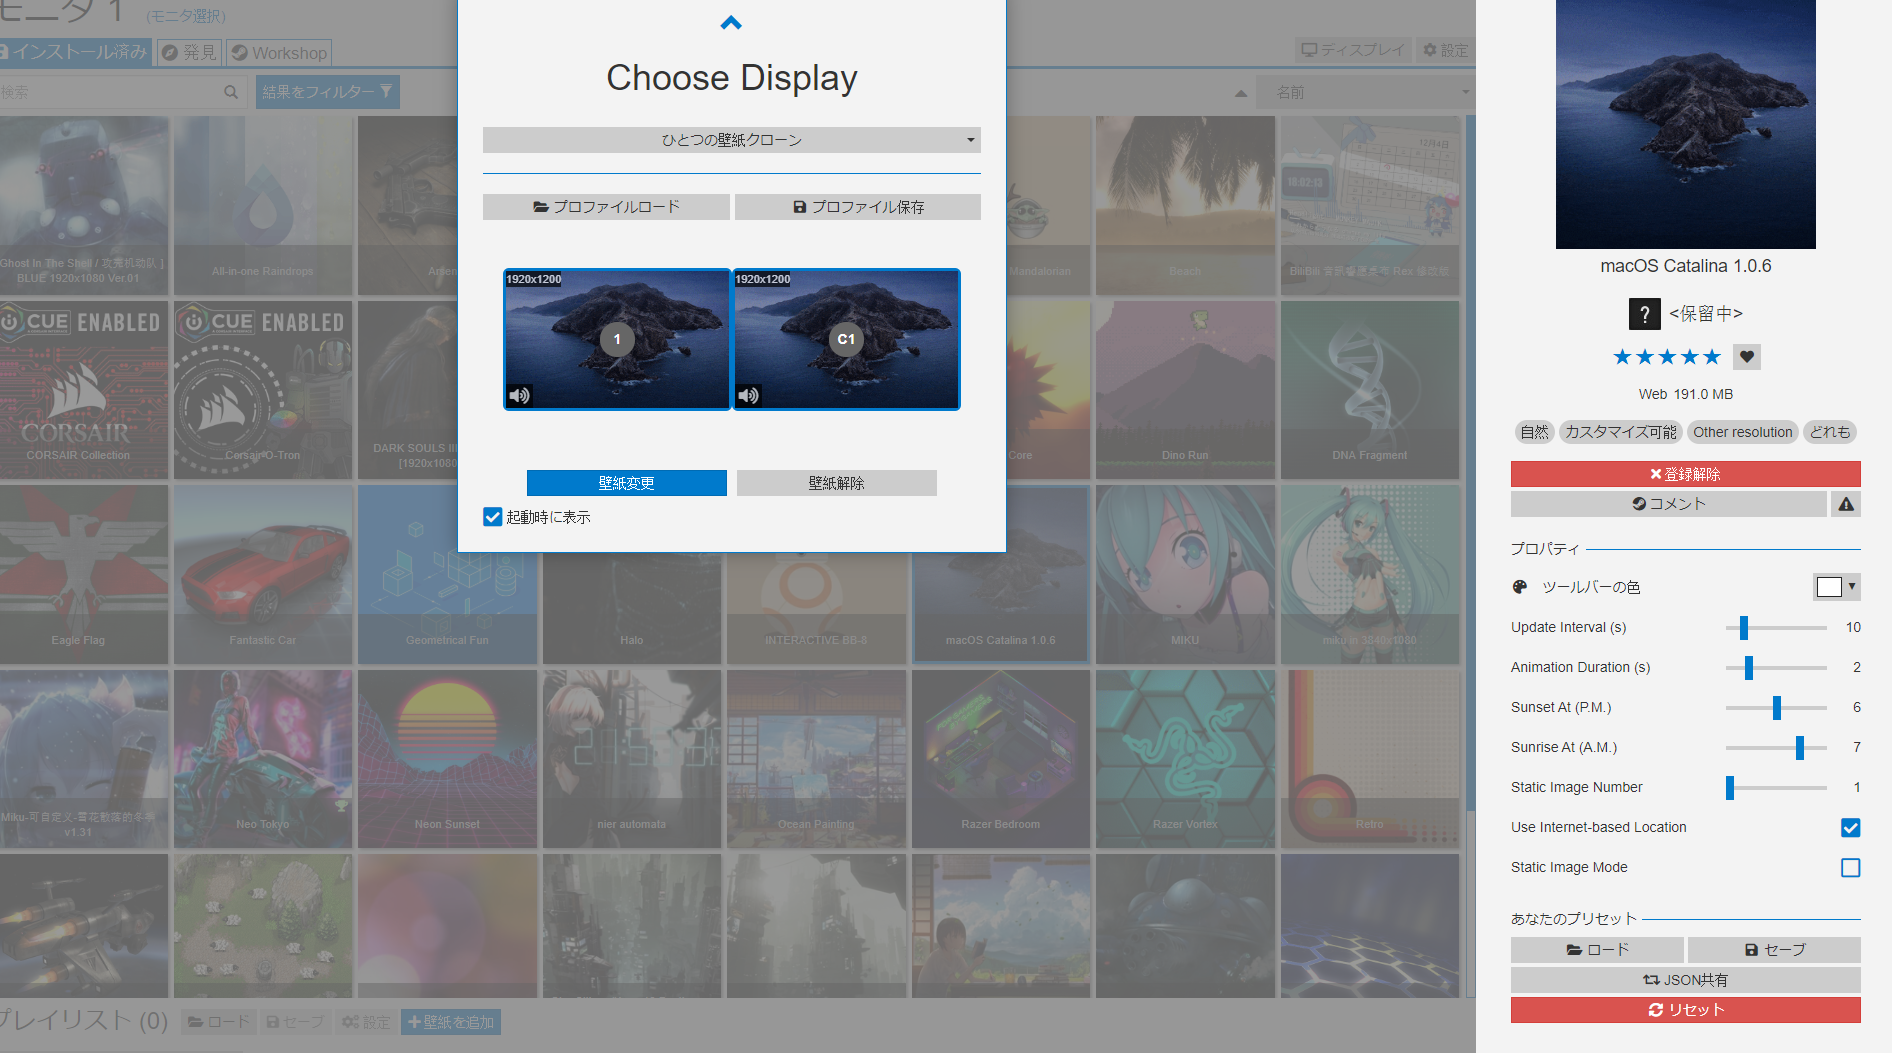This screenshot has height=1053, width=1892.
Task: Open the ディスプレイ settings button
Action: point(1352,50)
